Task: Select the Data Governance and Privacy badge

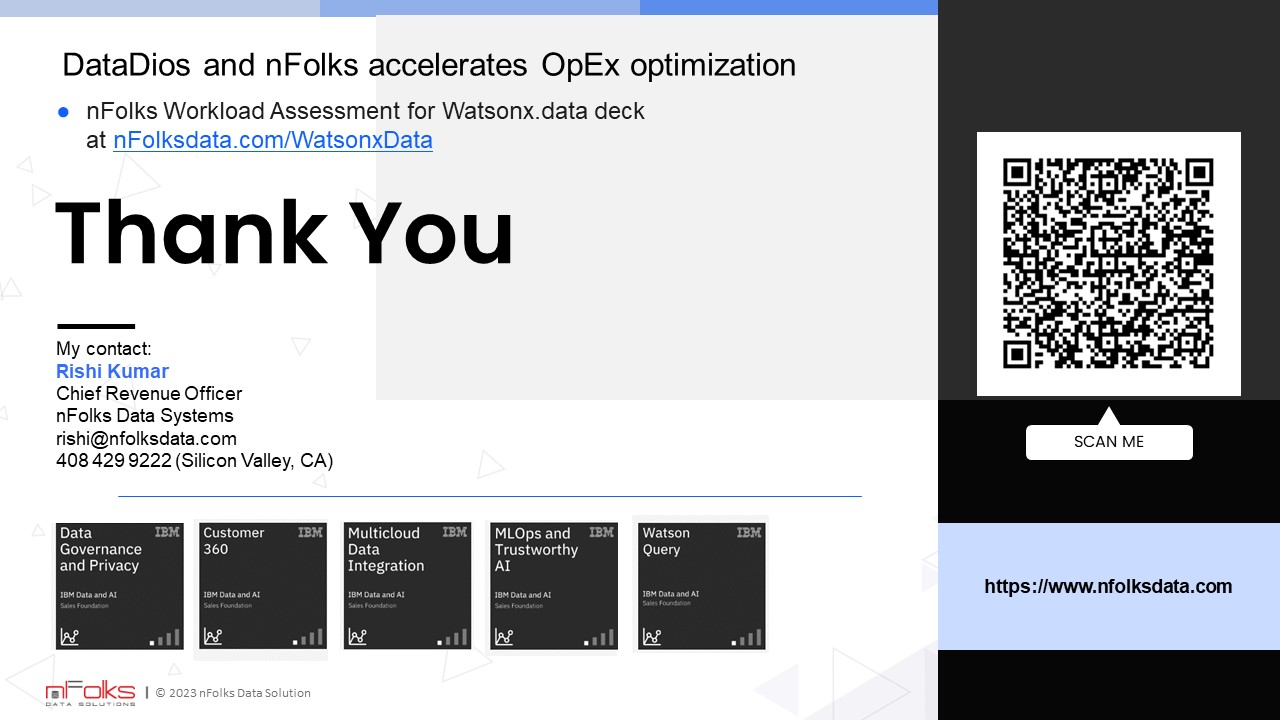Action: point(120,586)
